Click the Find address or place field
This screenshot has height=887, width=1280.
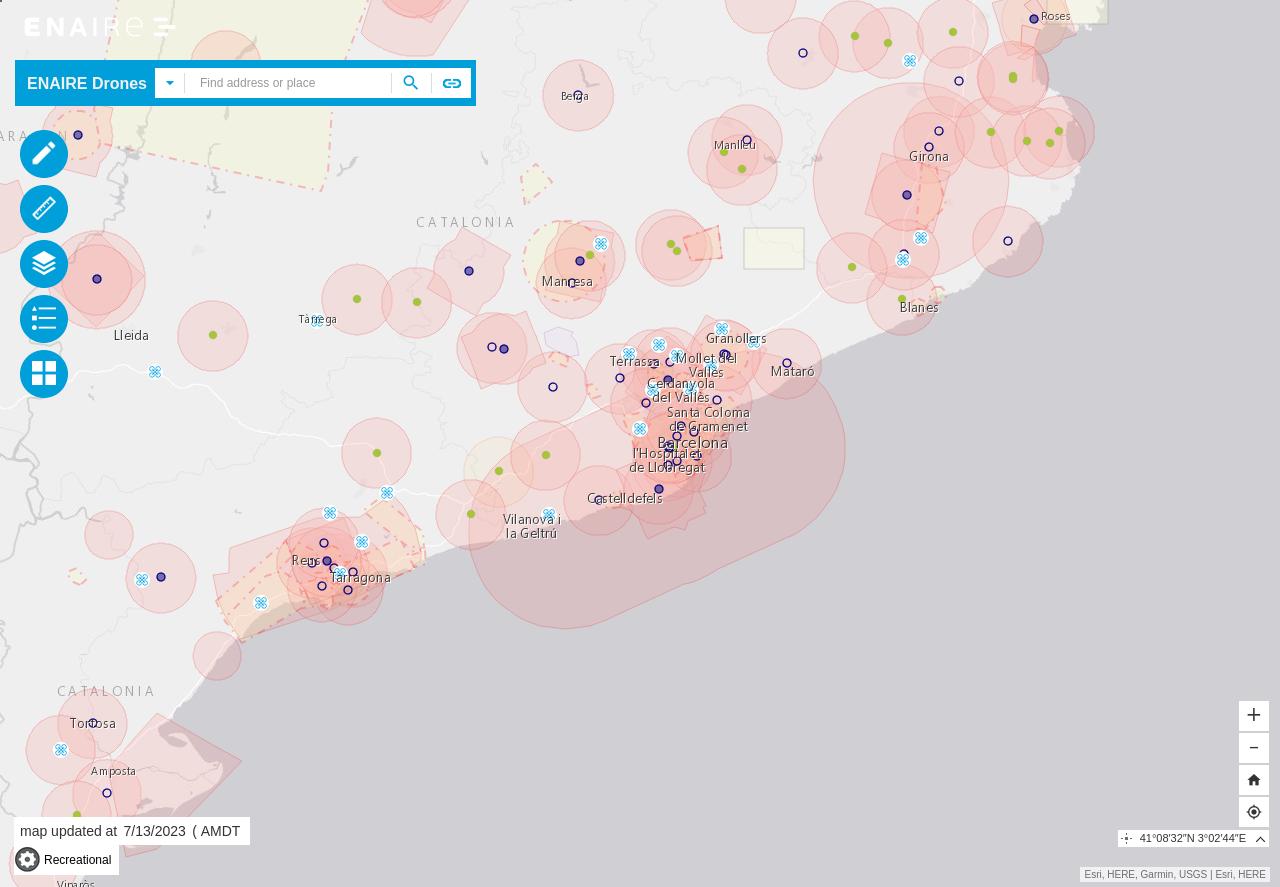coord(288,83)
